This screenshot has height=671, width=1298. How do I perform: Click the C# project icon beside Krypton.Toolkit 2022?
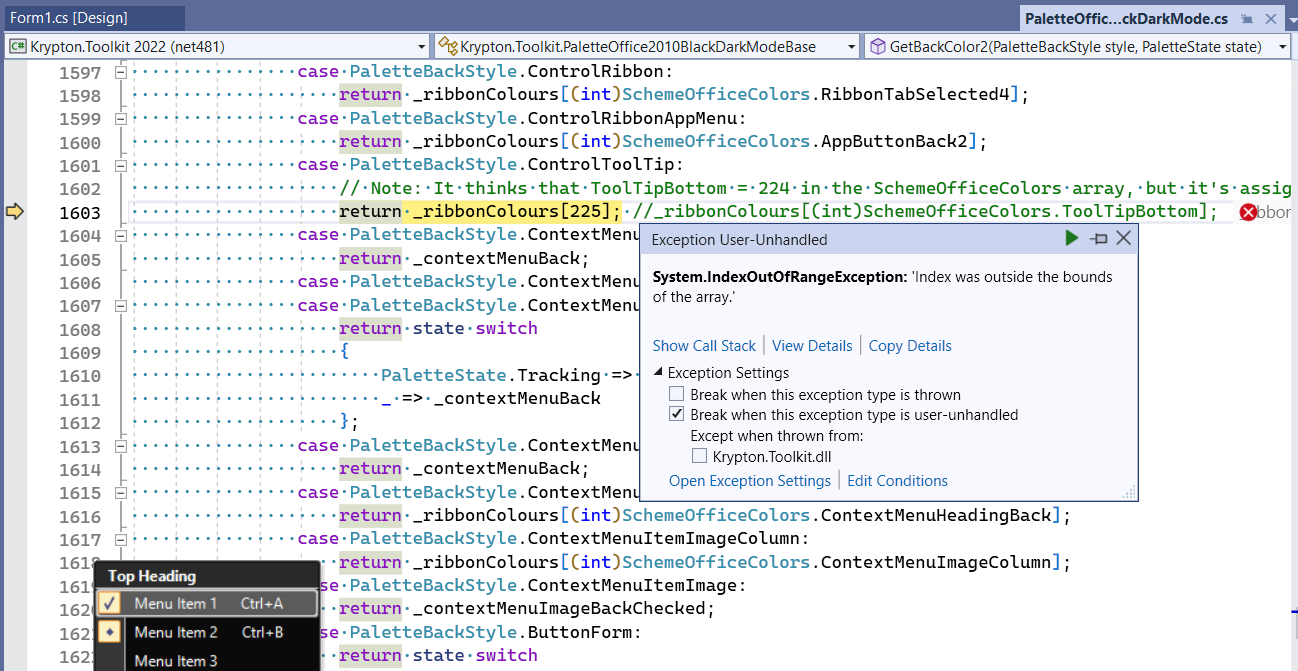click(x=17, y=45)
